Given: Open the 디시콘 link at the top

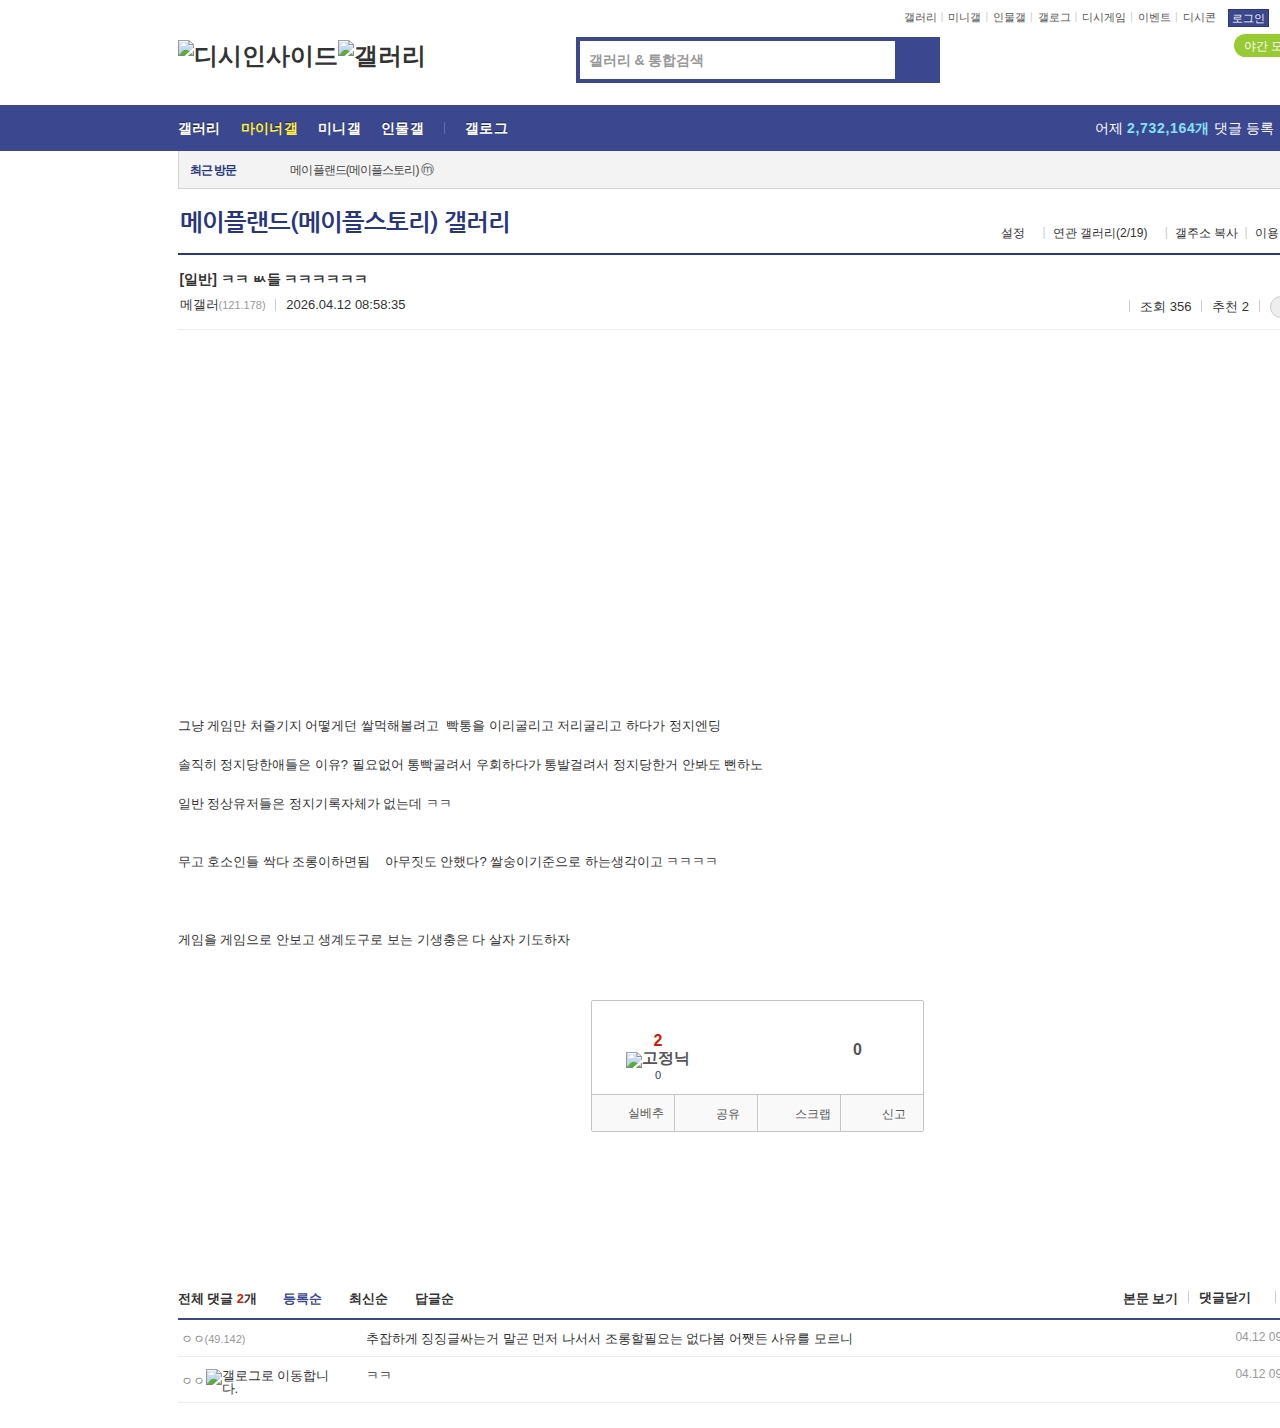Looking at the screenshot, I should pos(1199,18).
